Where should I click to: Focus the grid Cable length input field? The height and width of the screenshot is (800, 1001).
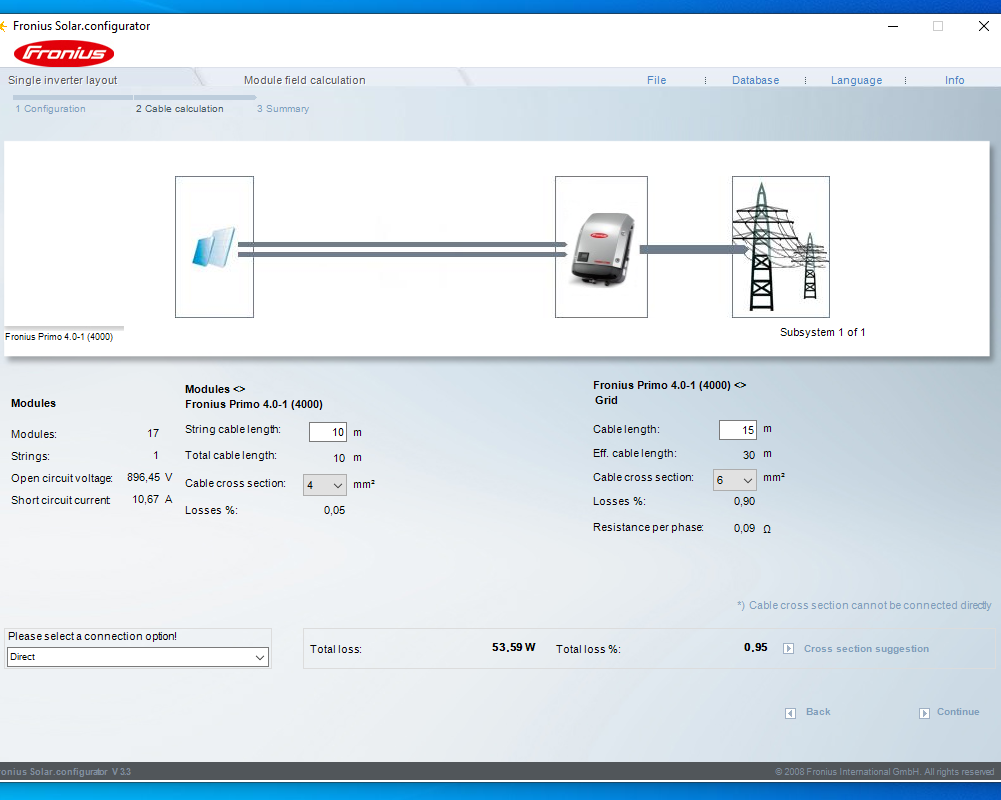coord(737,429)
